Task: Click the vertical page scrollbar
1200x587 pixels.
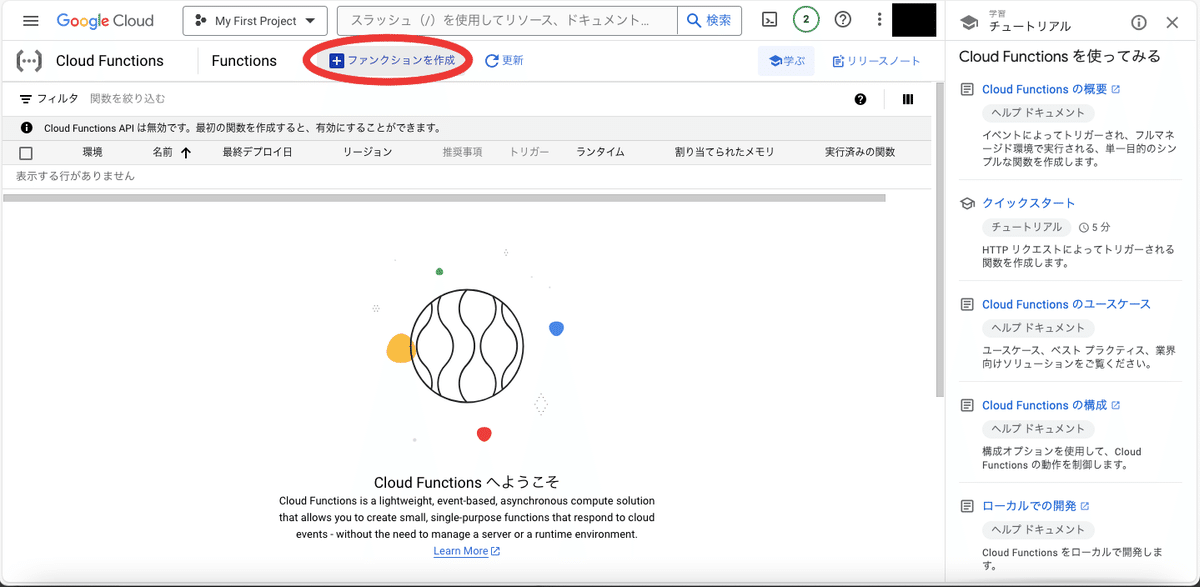Action: 939,240
